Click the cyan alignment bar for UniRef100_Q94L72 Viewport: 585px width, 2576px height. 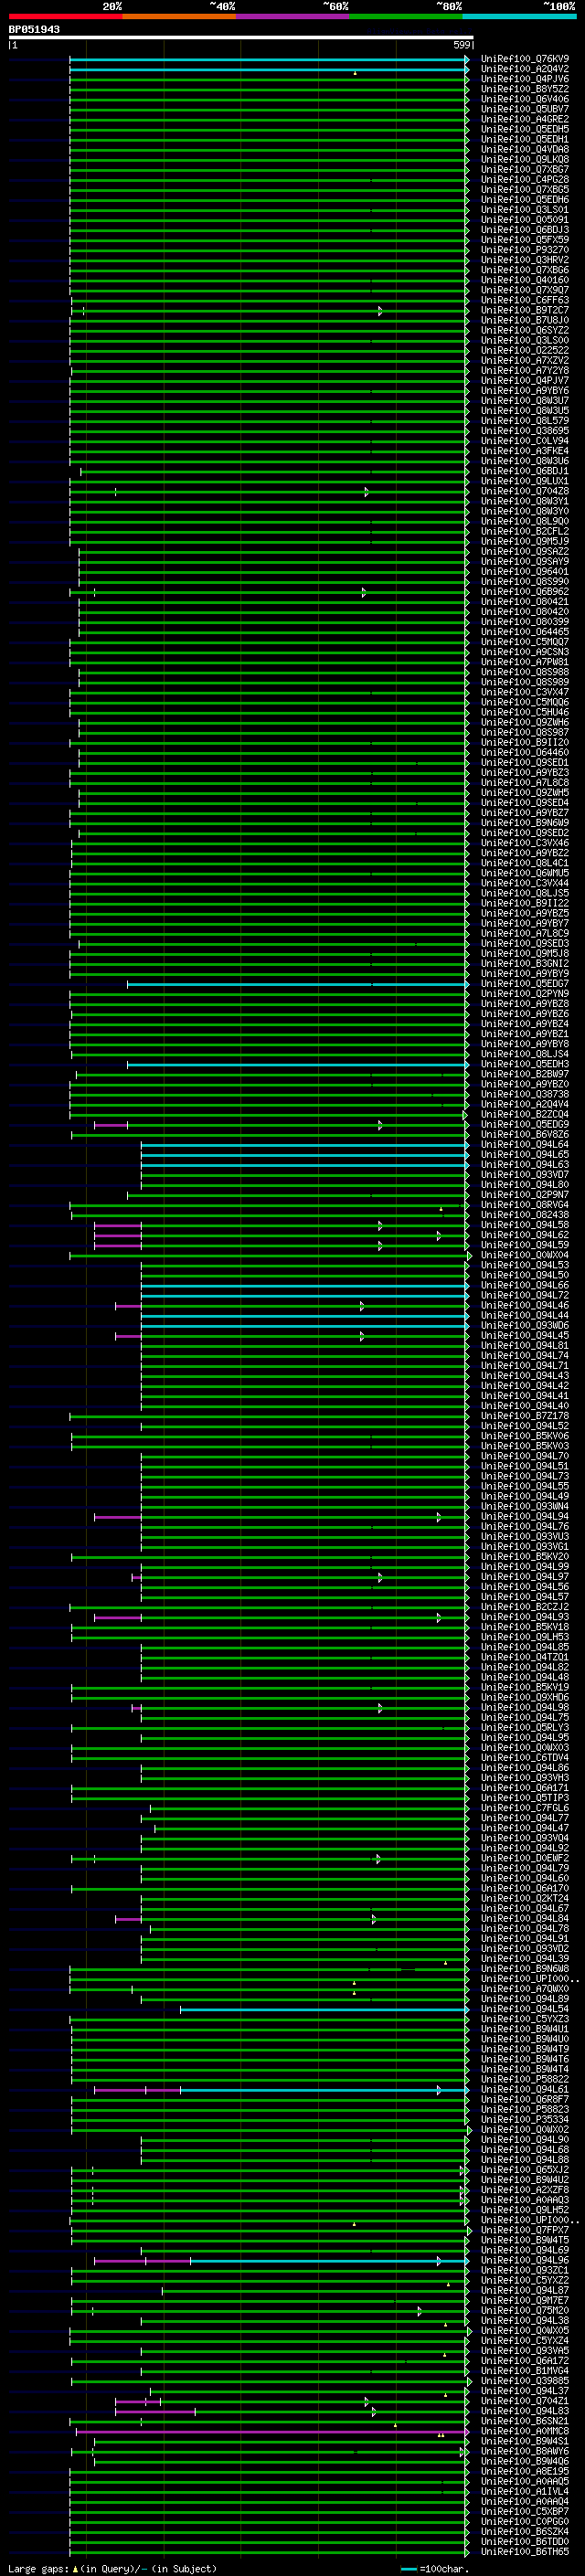click(x=304, y=1296)
